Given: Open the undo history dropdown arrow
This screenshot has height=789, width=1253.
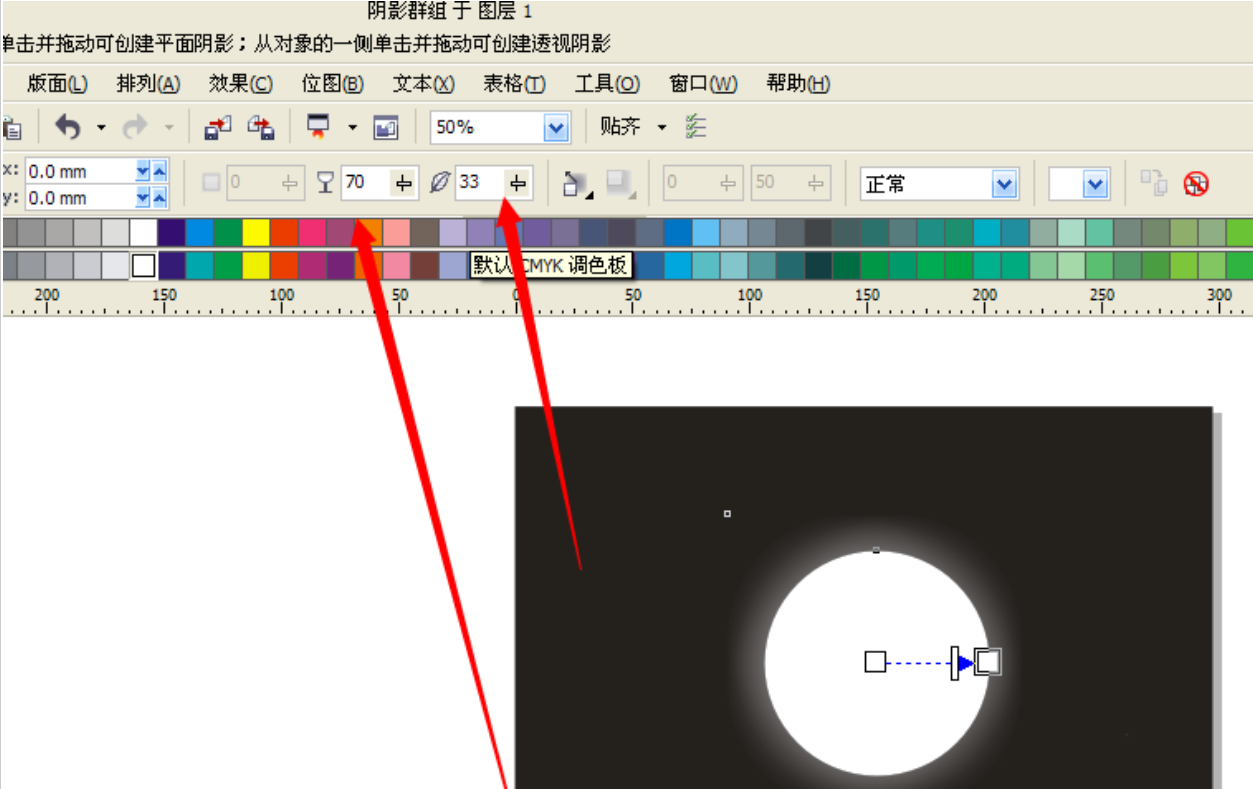Looking at the screenshot, I should click(101, 128).
